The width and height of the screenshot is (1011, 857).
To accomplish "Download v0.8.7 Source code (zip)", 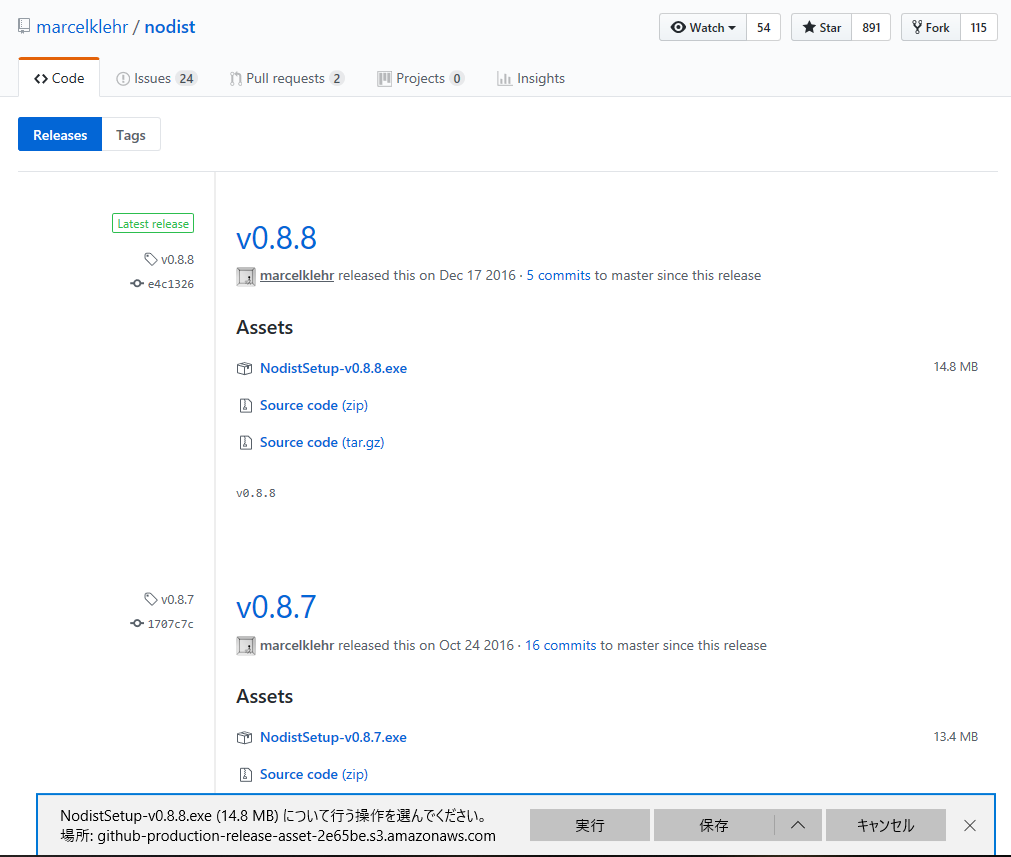I will tap(313, 774).
